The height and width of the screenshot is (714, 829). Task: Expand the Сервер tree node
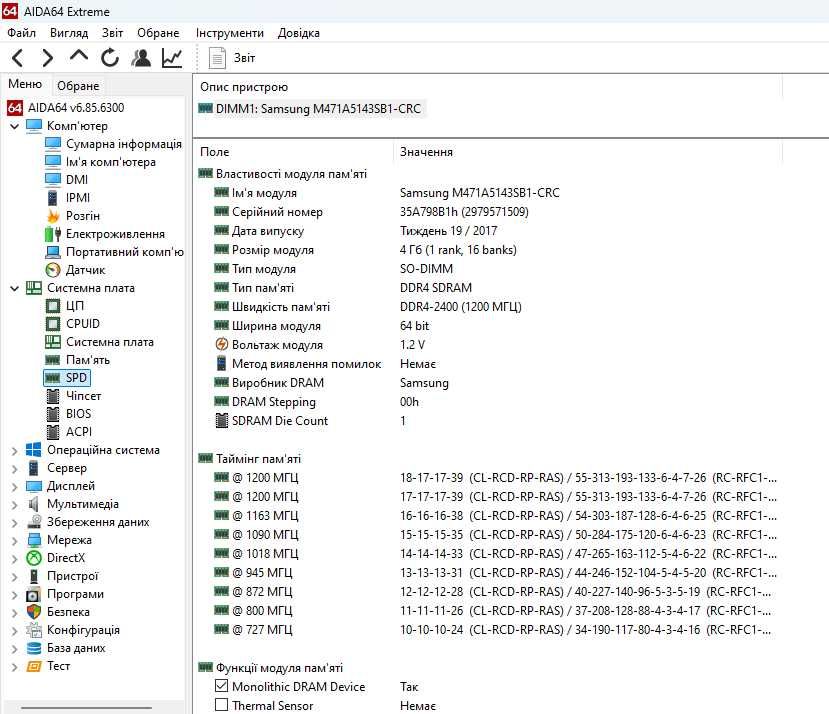14,468
